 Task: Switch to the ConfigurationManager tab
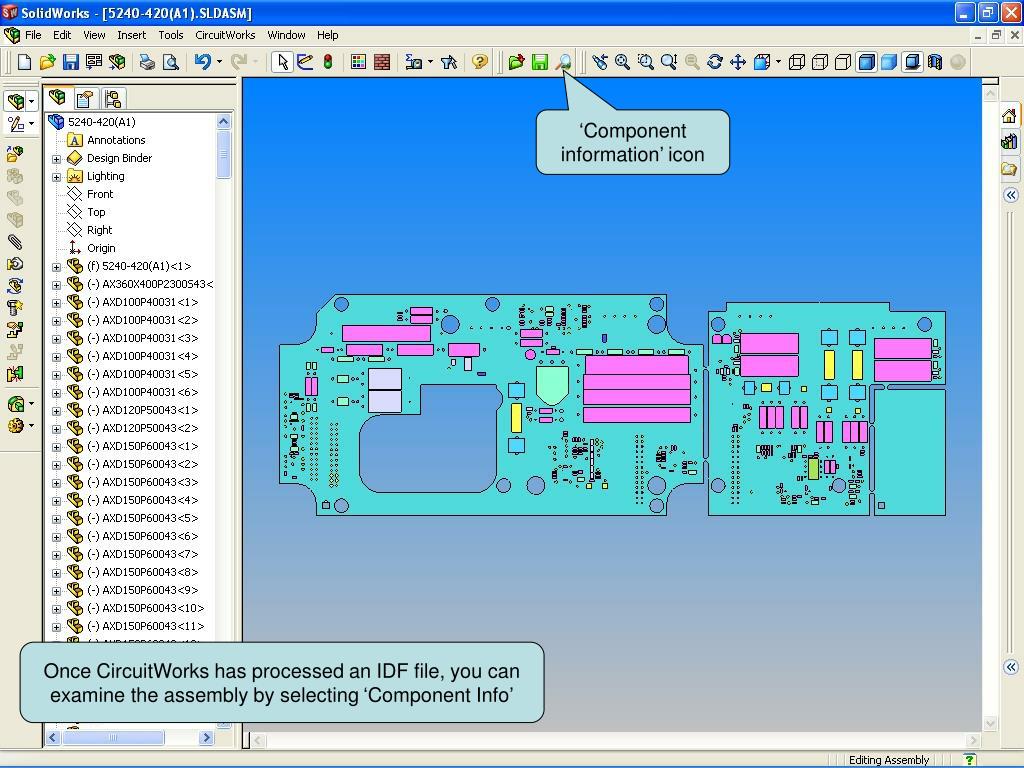tap(112, 99)
